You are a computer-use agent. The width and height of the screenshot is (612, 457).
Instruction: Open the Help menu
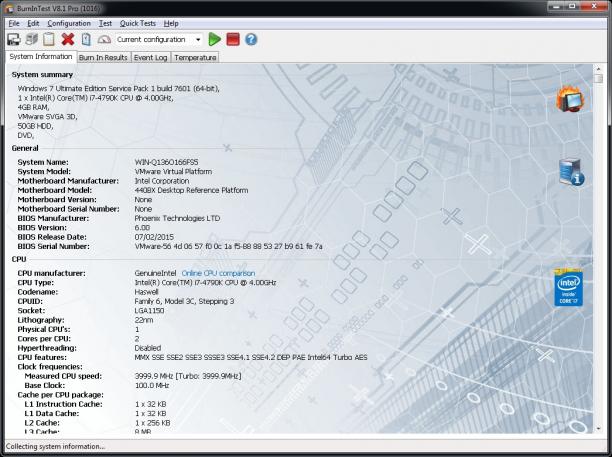click(x=171, y=23)
